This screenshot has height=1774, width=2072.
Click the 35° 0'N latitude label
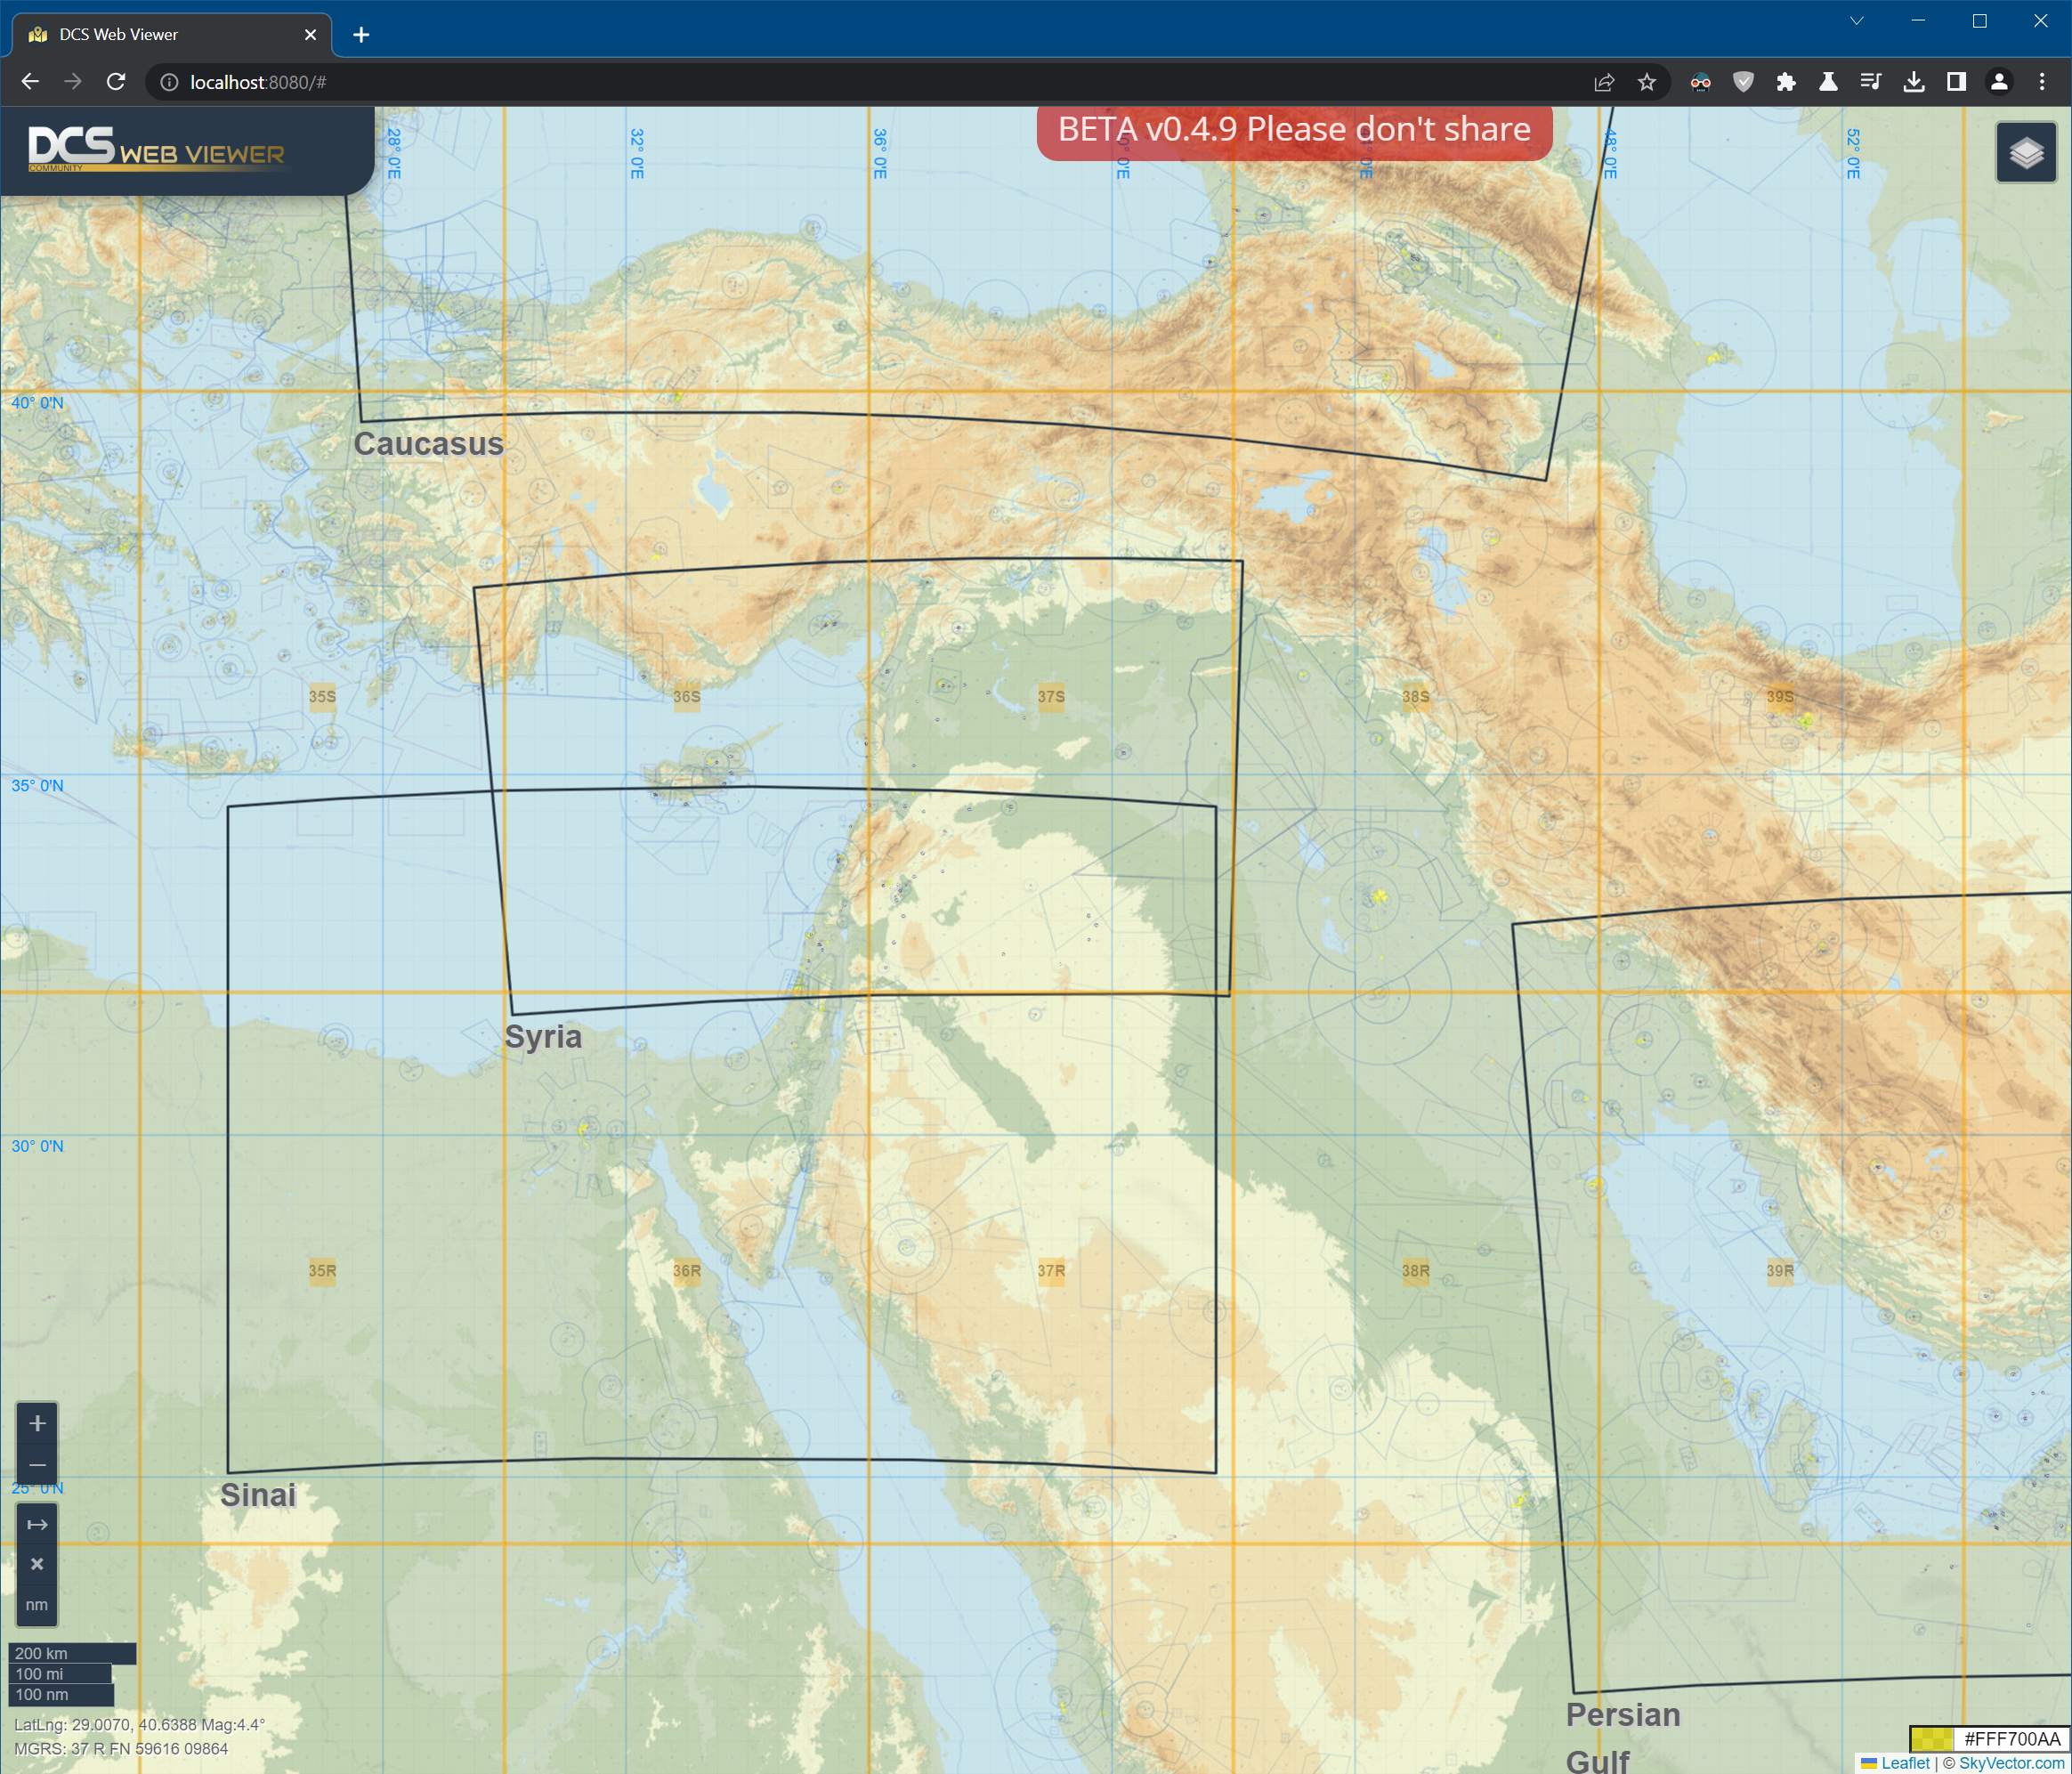[x=37, y=786]
